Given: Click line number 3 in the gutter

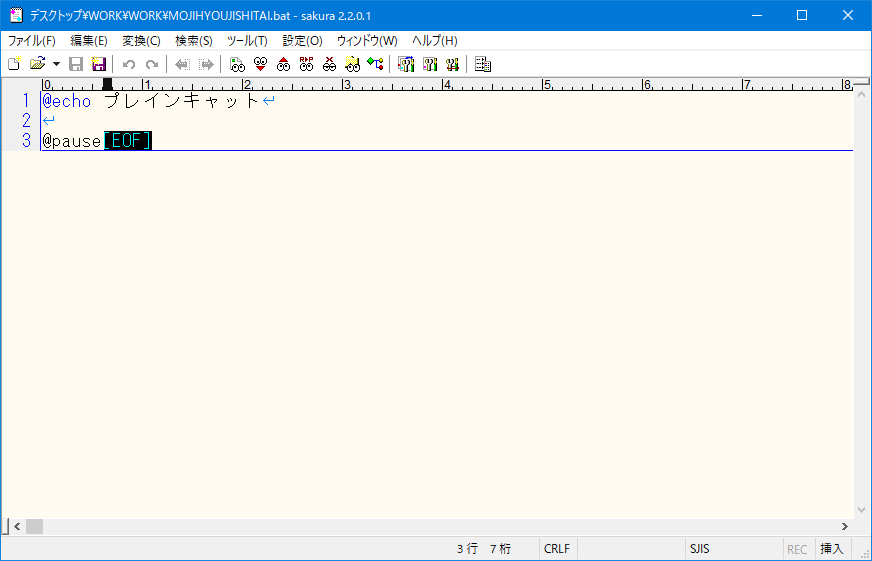Looking at the screenshot, I should tap(26, 141).
